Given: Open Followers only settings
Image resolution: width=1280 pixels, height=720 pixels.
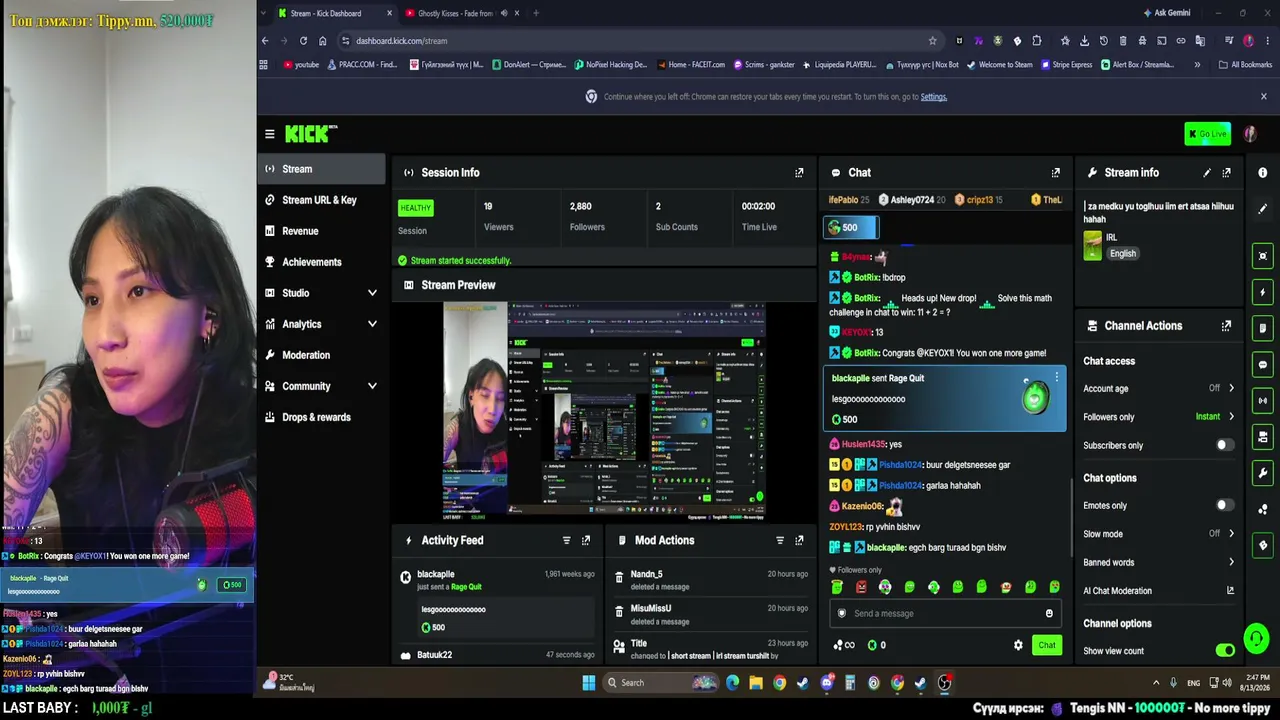Looking at the screenshot, I should (1159, 417).
